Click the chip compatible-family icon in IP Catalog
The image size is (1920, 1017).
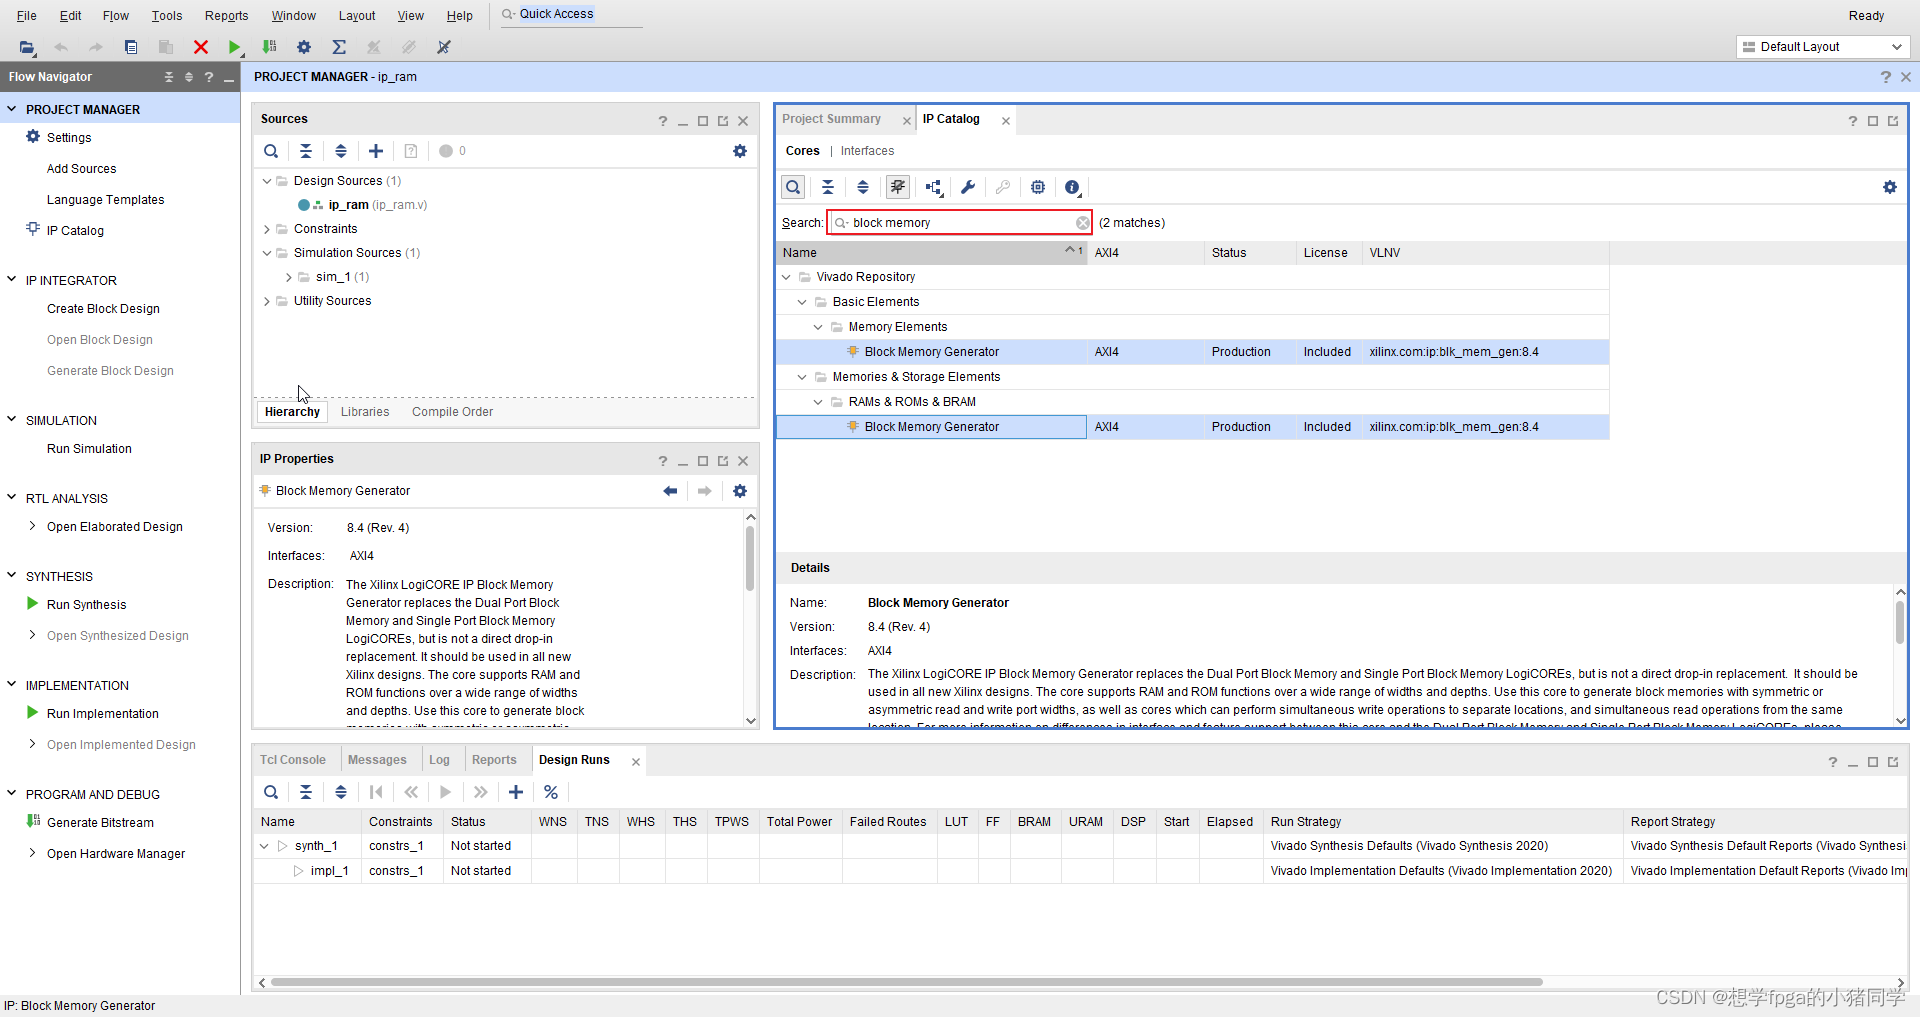click(1038, 187)
